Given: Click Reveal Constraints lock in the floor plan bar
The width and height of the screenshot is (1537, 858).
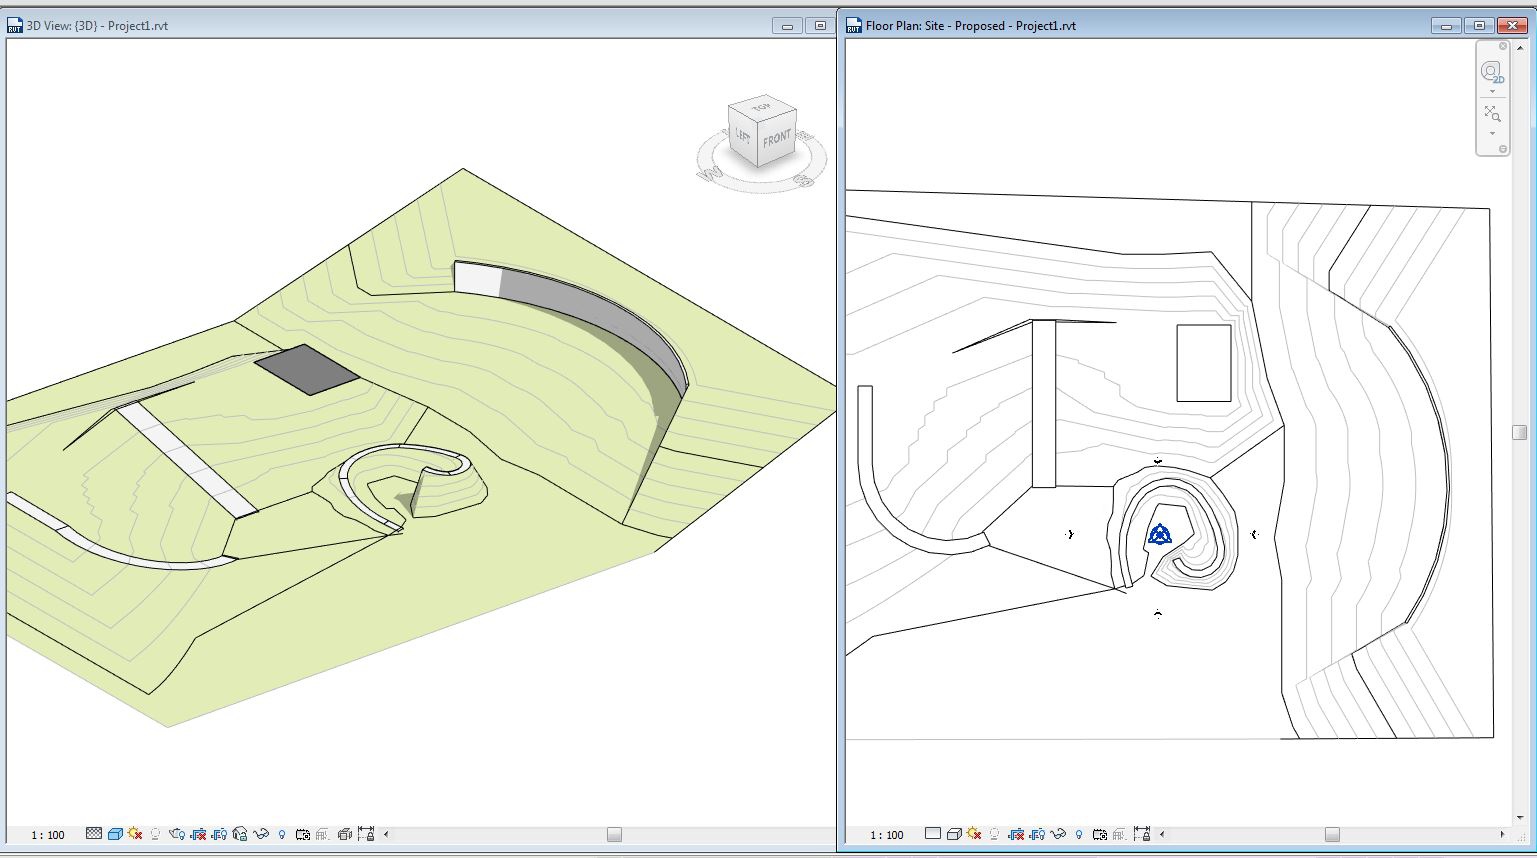Looking at the screenshot, I should (x=1142, y=834).
